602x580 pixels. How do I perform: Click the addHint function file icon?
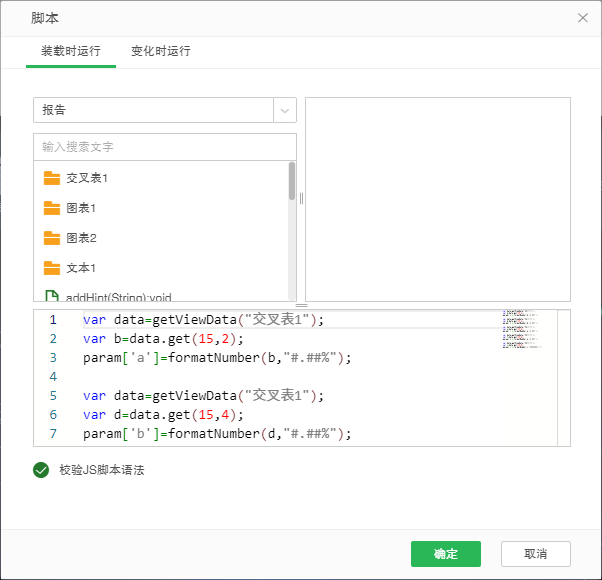52,296
